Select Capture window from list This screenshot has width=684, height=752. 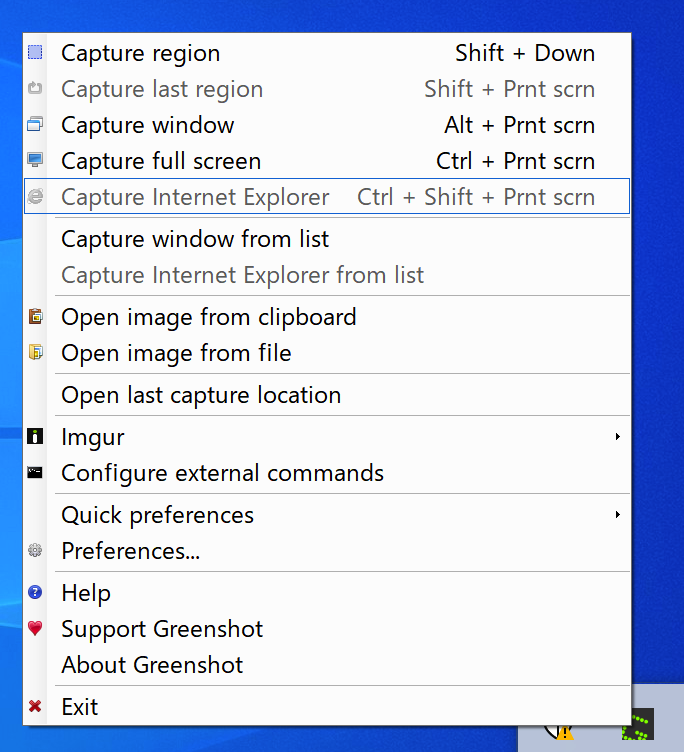click(x=195, y=239)
